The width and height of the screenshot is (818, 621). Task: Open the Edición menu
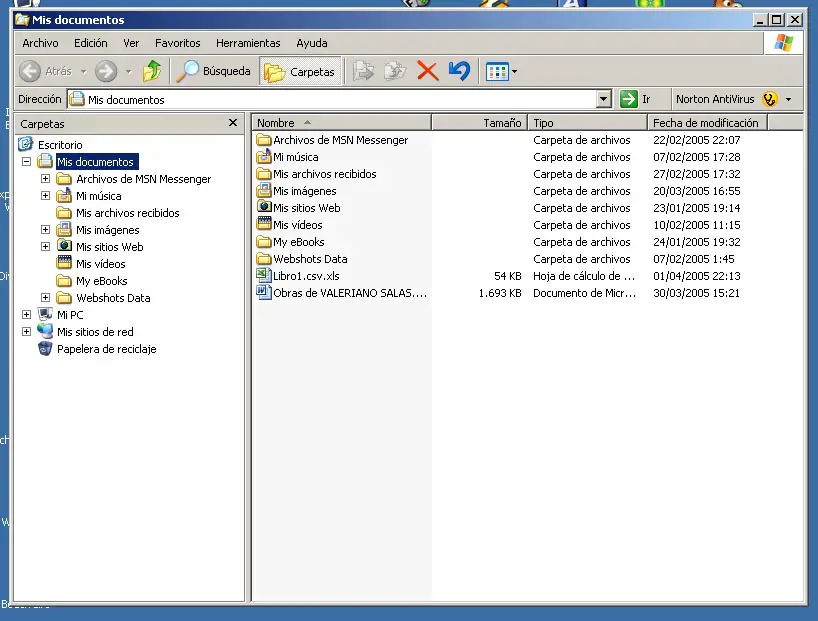pyautogui.click(x=91, y=43)
